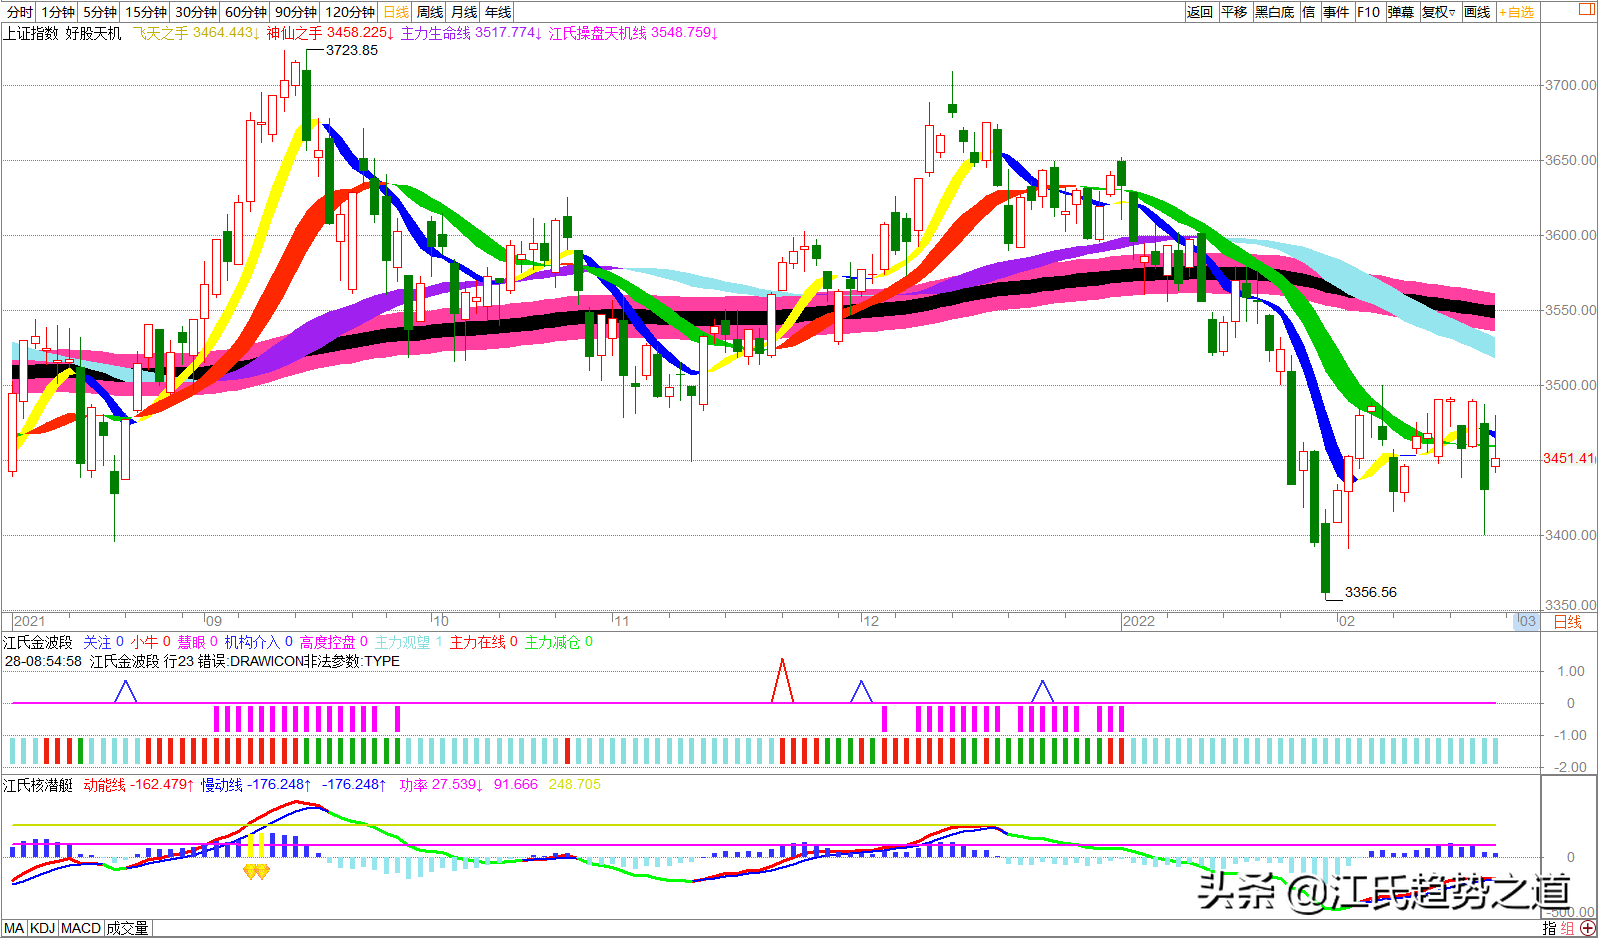Image resolution: width=1598 pixels, height=939 pixels.
Task: Click the 返回 back button
Action: 1200,12
